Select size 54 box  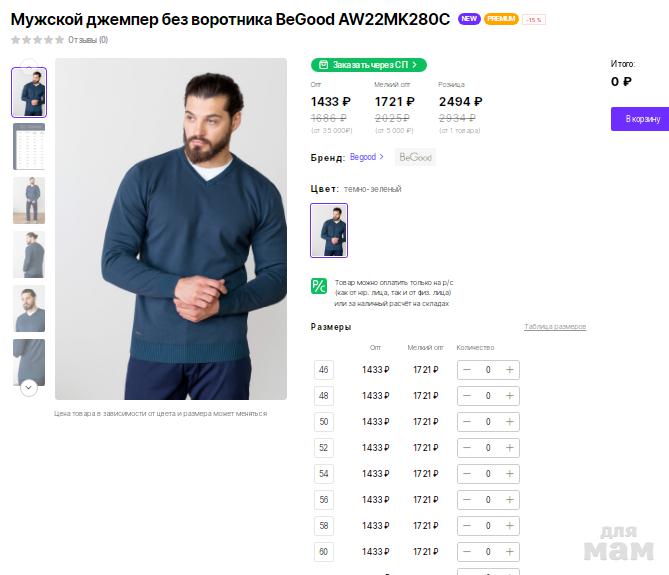pyautogui.click(x=323, y=474)
